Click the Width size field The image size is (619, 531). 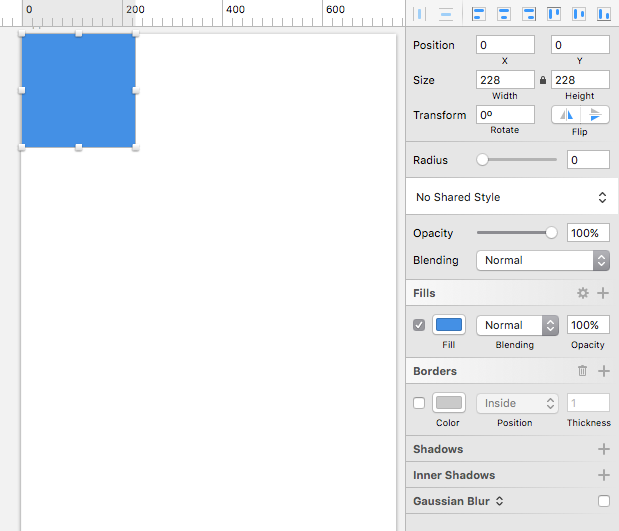(505, 80)
